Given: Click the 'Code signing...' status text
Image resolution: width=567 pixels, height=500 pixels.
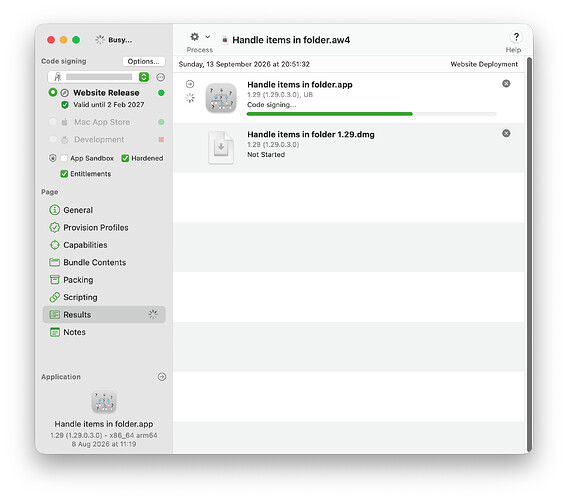Looking at the screenshot, I should (272, 104).
